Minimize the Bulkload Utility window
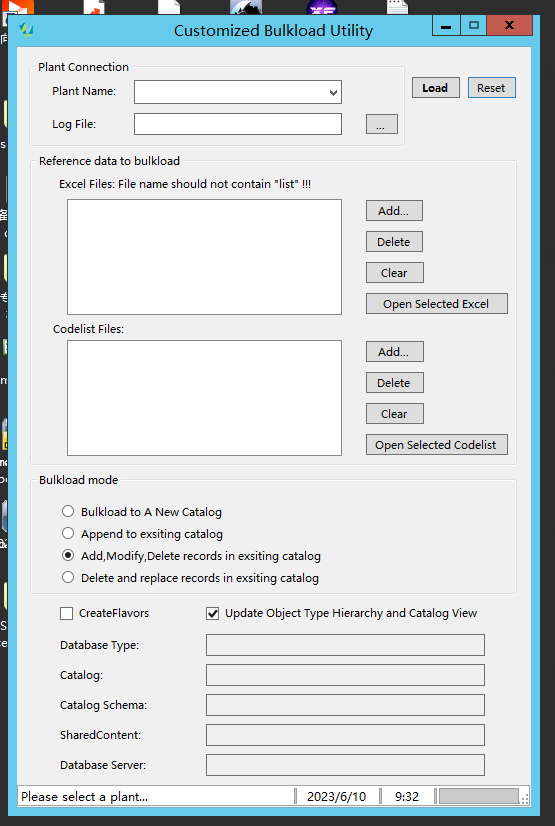The width and height of the screenshot is (555, 826). pos(446,26)
